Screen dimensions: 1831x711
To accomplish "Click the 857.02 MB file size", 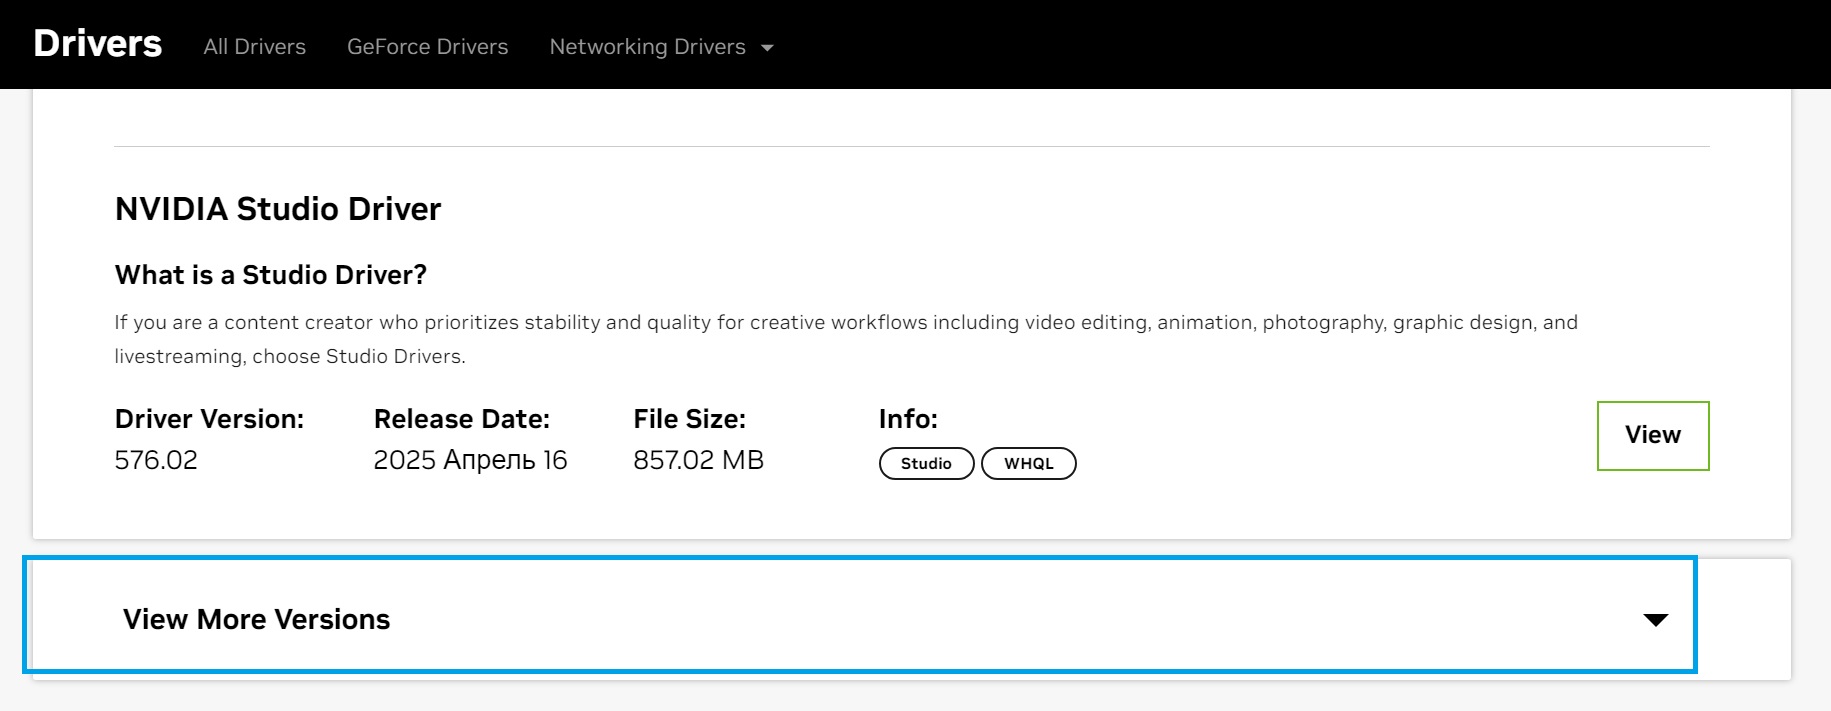I will point(698,460).
